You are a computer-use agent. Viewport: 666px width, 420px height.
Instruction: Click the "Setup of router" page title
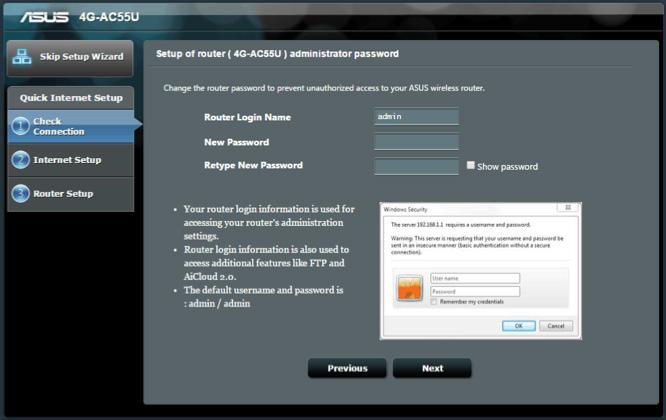click(x=277, y=54)
